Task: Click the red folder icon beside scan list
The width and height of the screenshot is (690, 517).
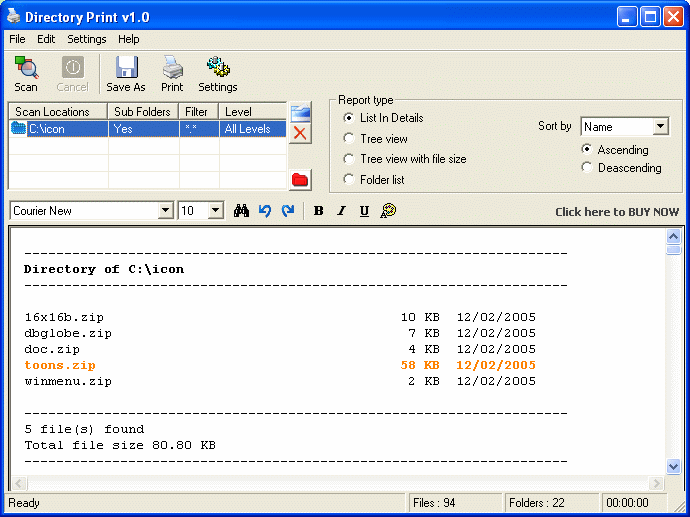Action: (300, 180)
